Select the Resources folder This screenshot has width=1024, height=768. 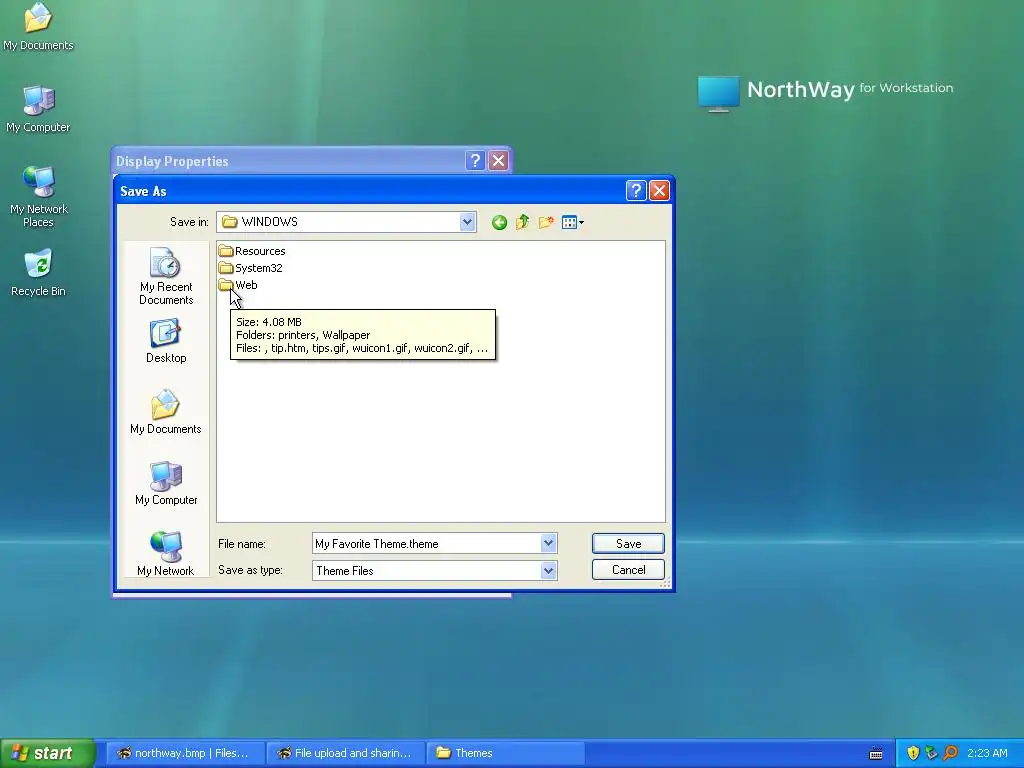(x=252, y=251)
